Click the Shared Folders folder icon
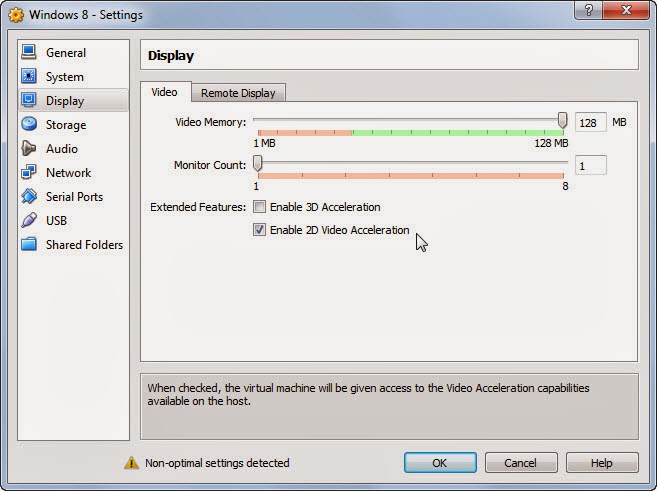 pyautogui.click(x=28, y=244)
